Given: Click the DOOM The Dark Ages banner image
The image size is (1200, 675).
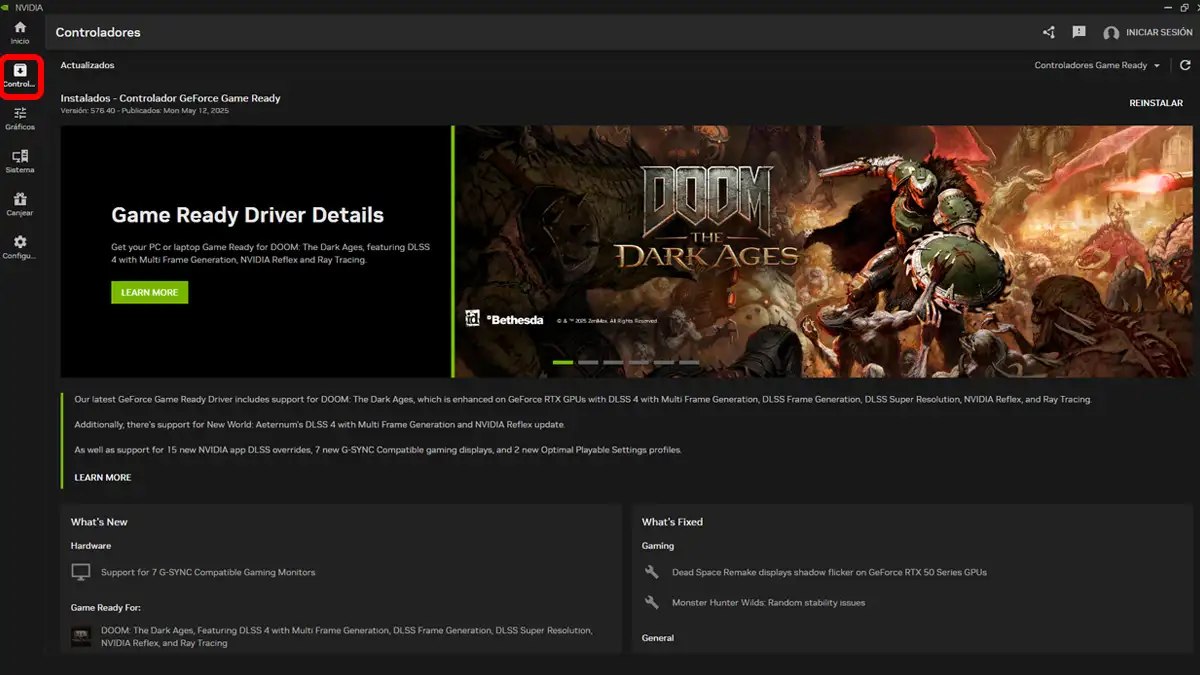Looking at the screenshot, I should click(x=825, y=251).
